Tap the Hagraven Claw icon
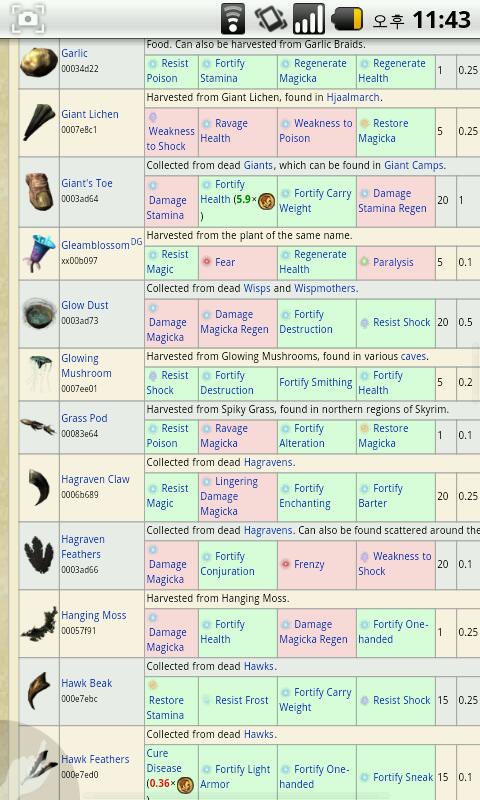Screen dimensions: 480x800 click(x=39, y=487)
